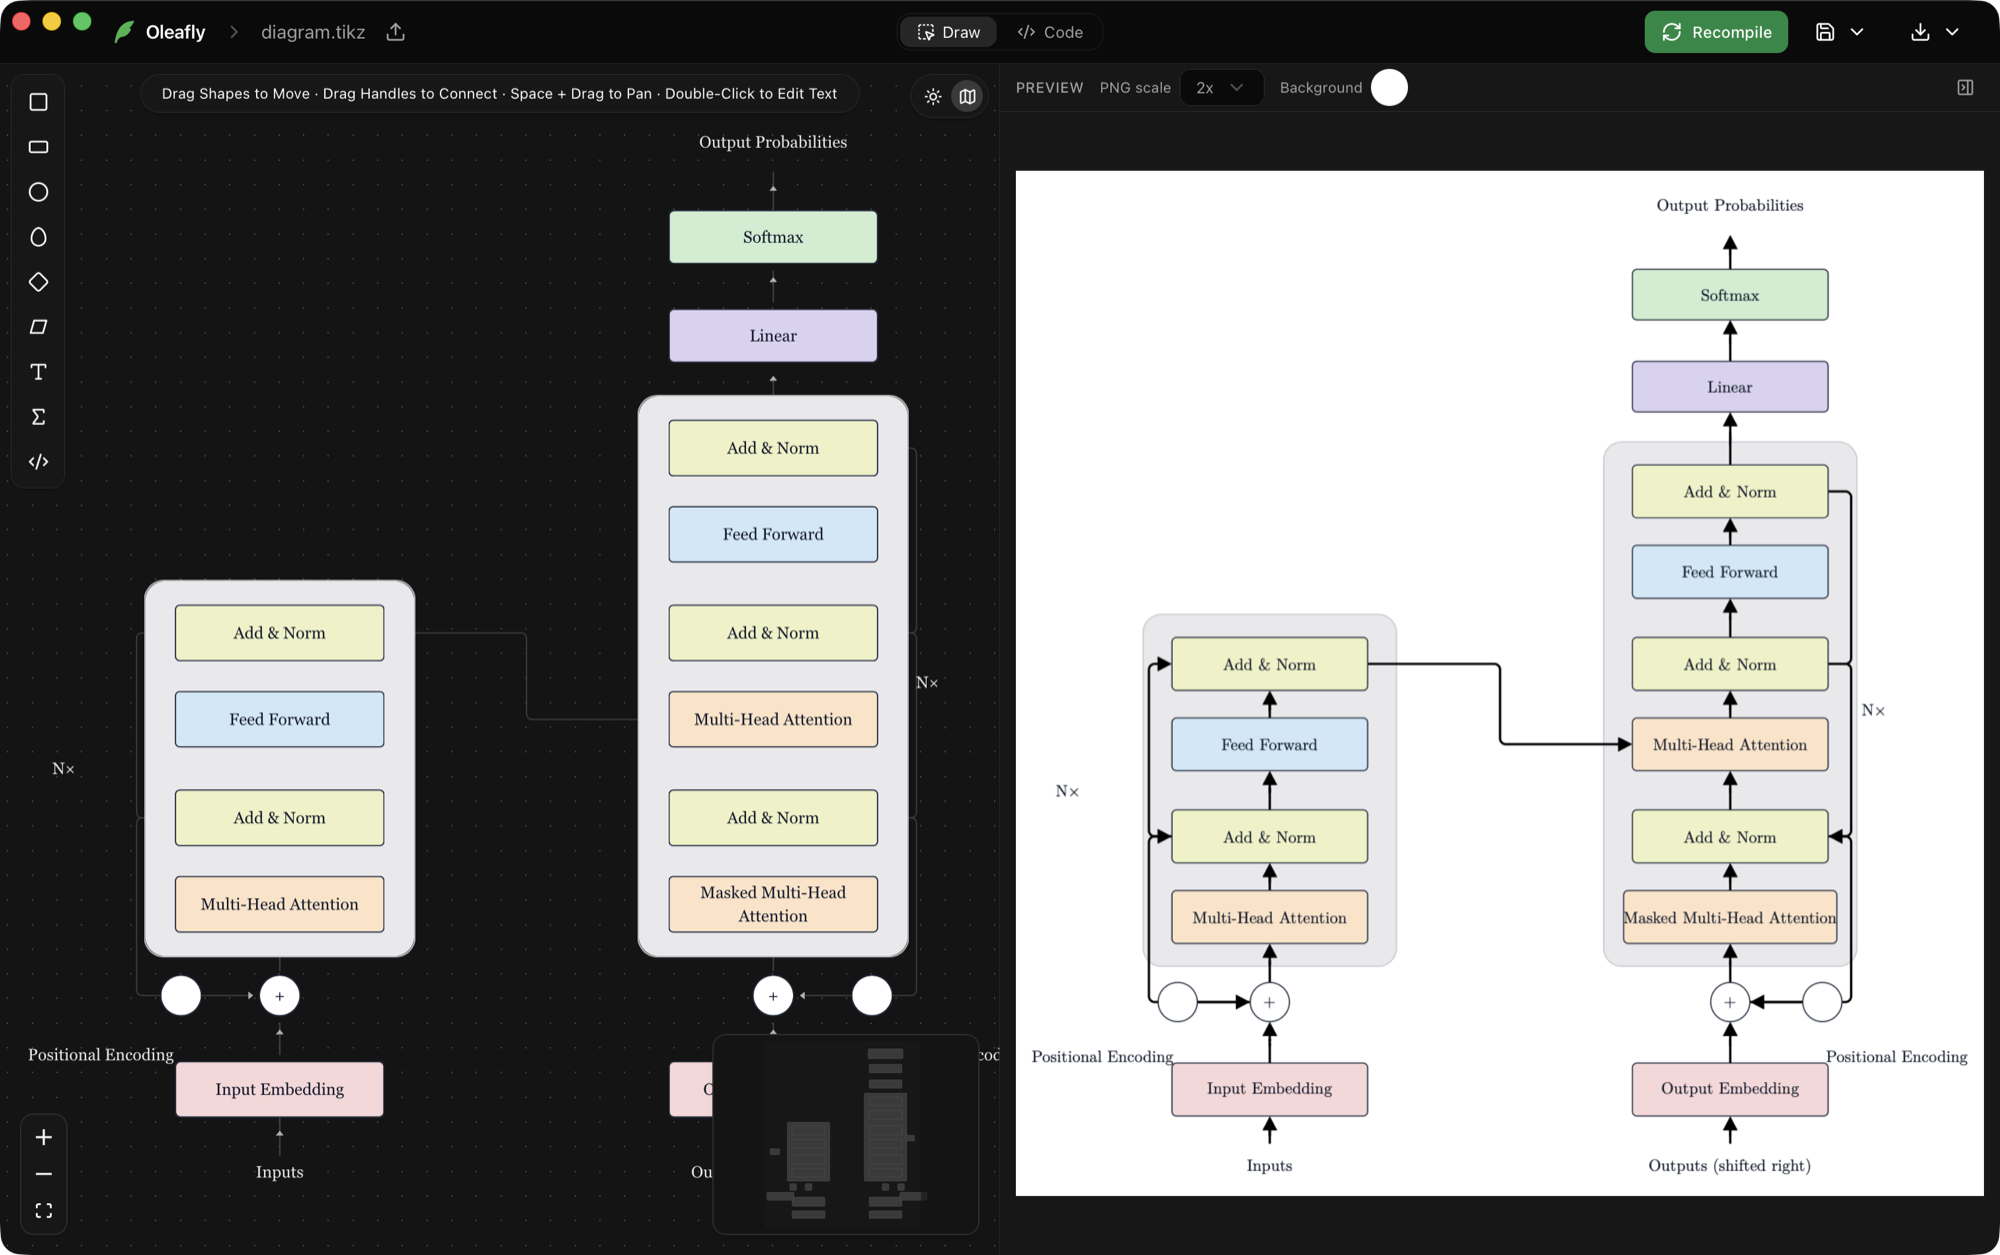
Task: Select the circle shape tool
Action: pyautogui.click(x=38, y=192)
